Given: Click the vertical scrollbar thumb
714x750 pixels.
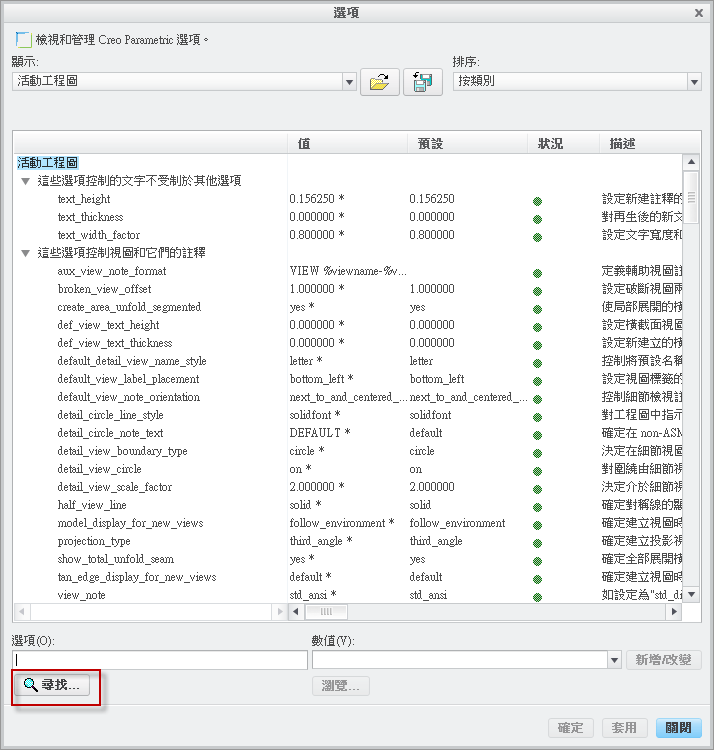Looking at the screenshot, I should click(691, 197).
